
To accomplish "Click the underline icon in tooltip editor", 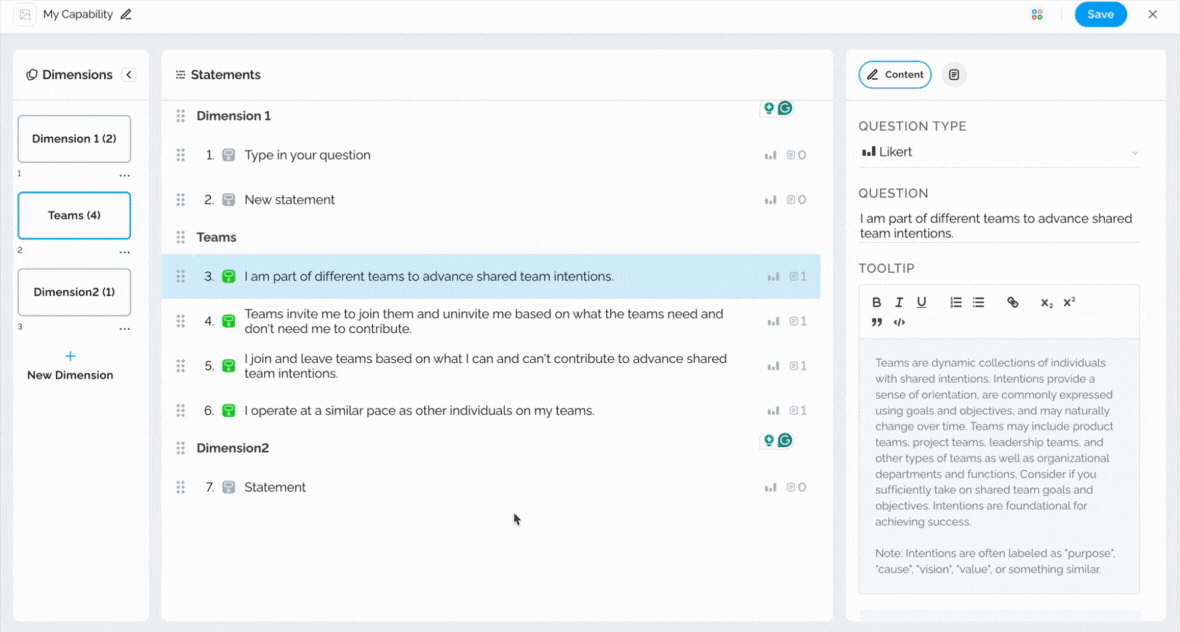I will 921,302.
